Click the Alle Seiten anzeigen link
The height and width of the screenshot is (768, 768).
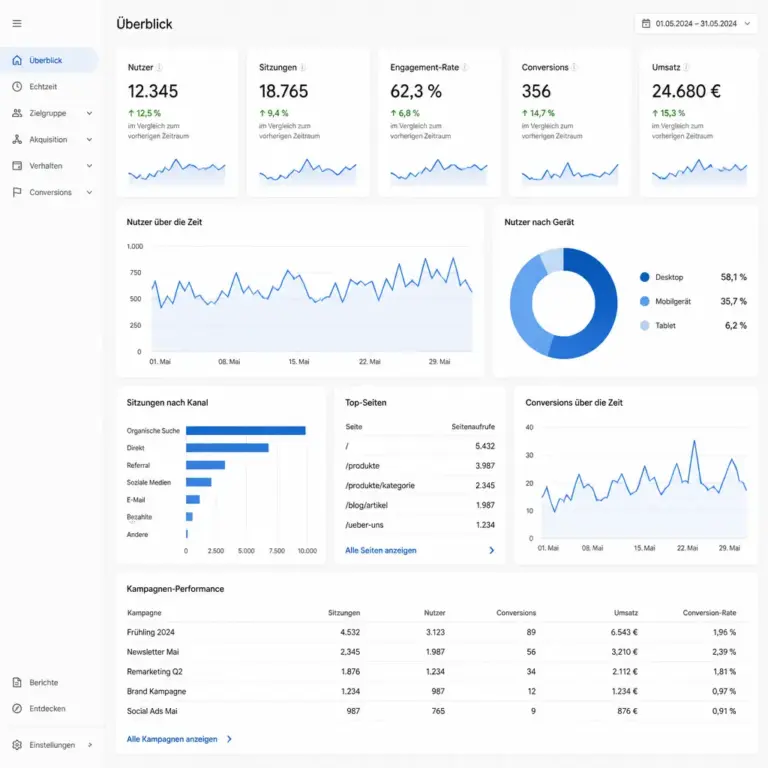pyautogui.click(x=381, y=551)
